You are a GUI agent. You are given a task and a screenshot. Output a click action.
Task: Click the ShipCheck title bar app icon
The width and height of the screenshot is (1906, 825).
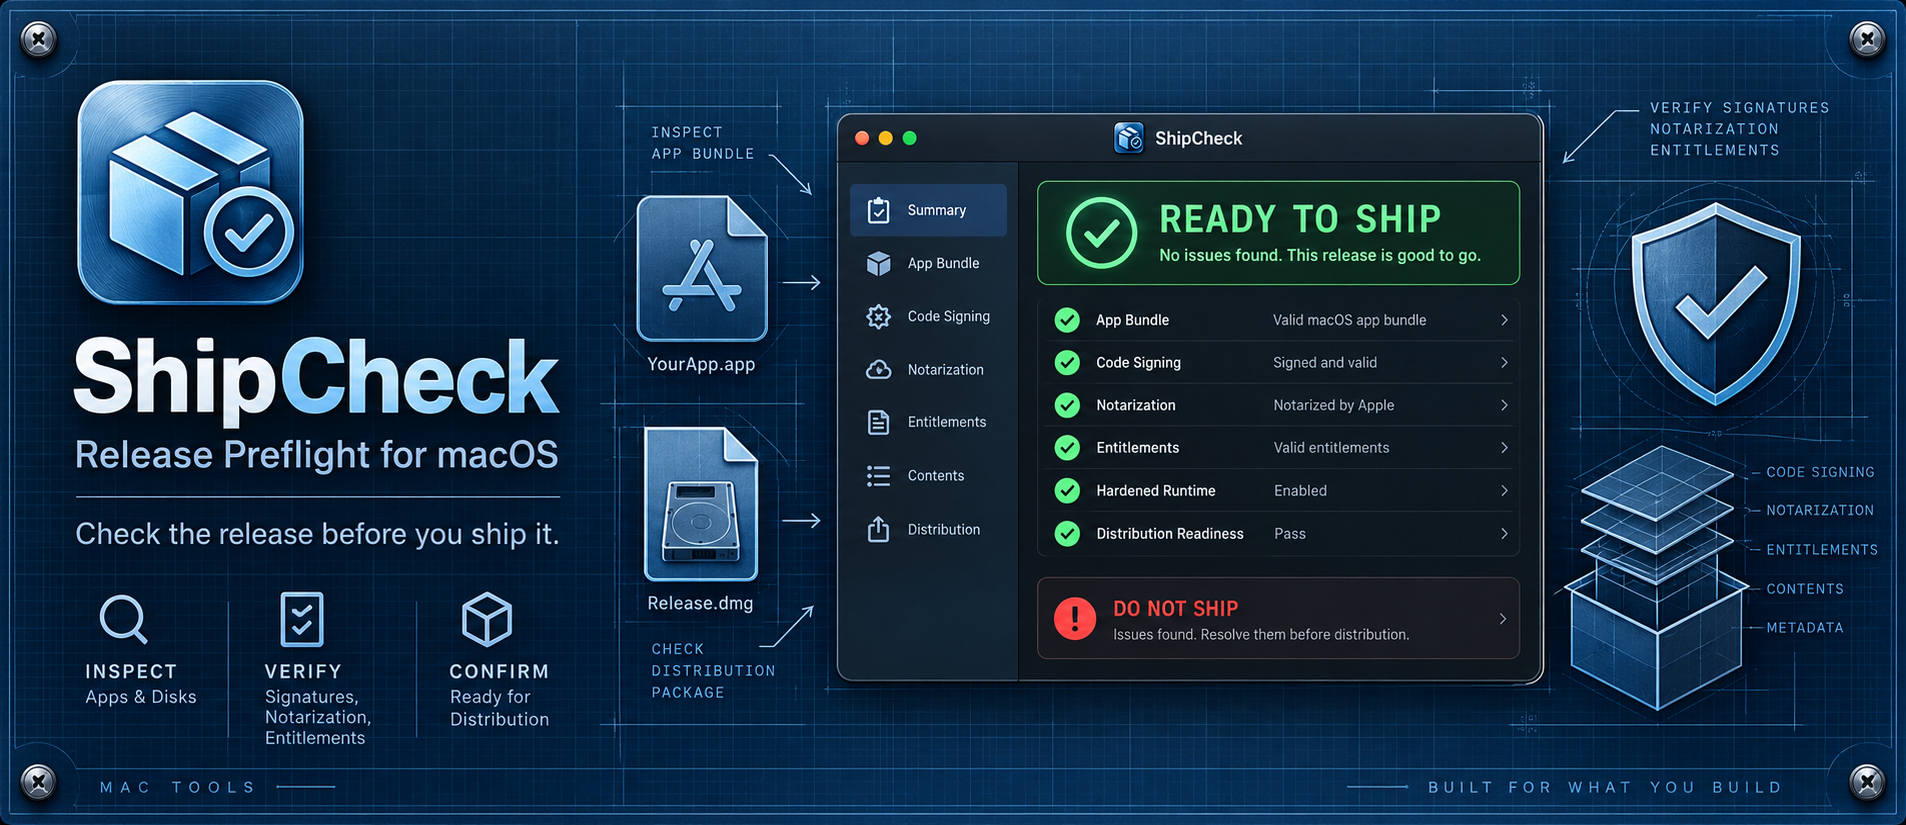(1129, 138)
